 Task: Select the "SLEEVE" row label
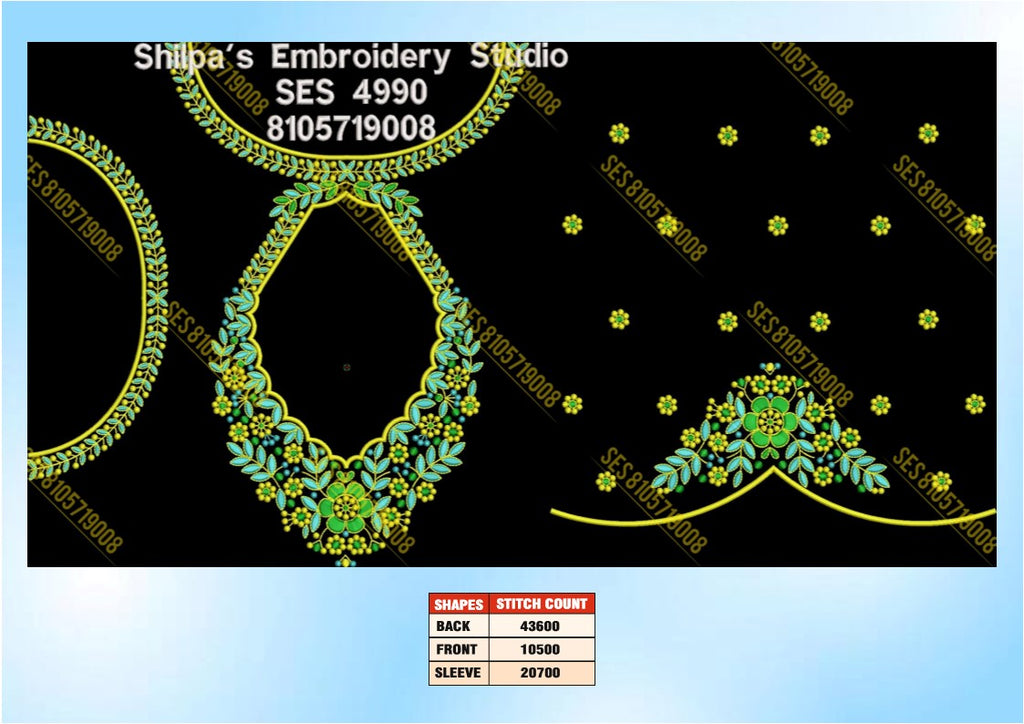(458, 672)
